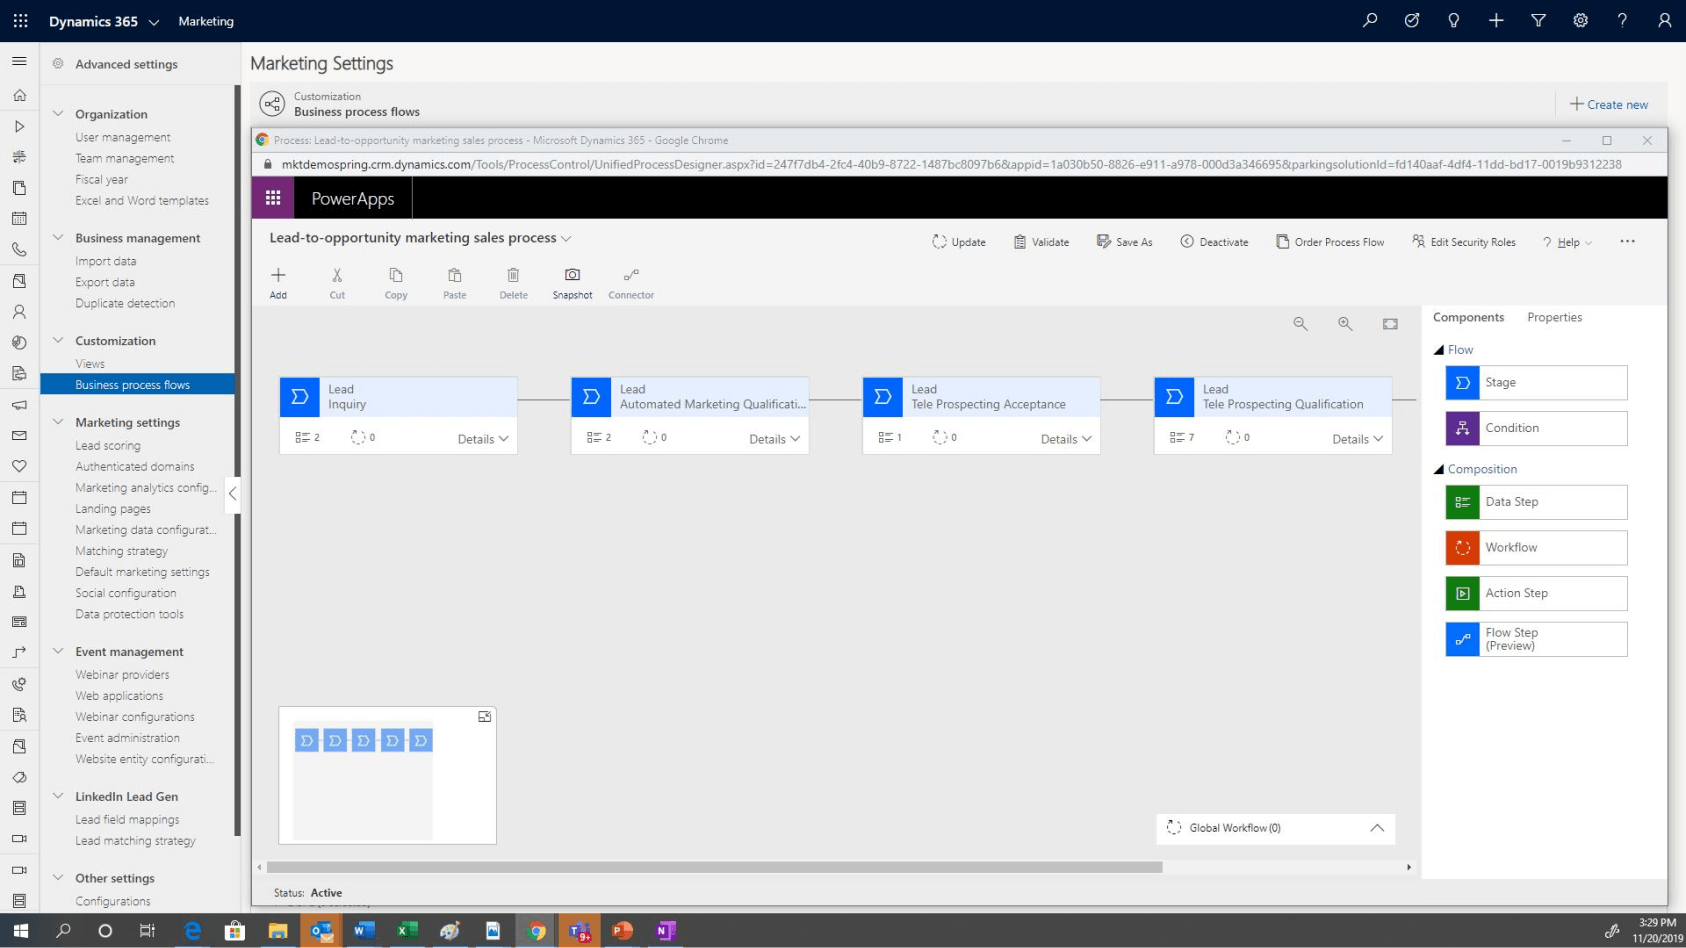Expand the Global Workflow panel chevron
This screenshot has height=948, width=1686.
click(1377, 828)
